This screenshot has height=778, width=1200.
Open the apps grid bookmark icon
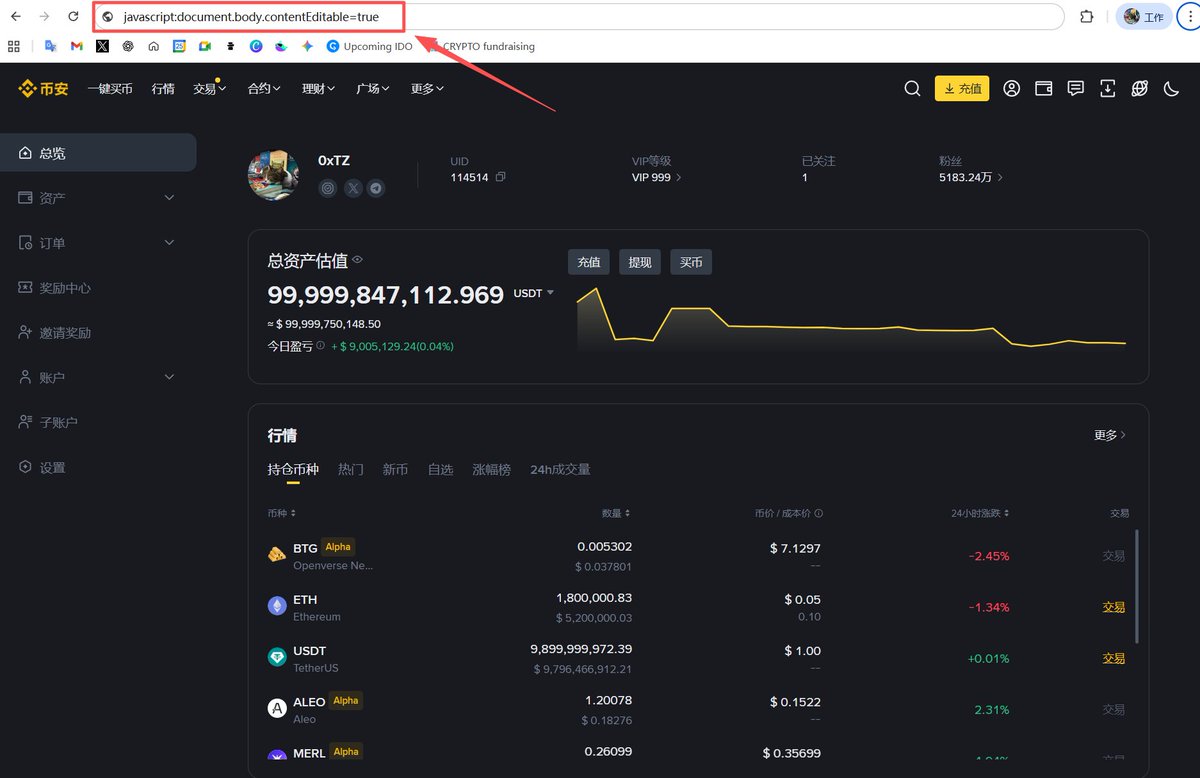click(14, 46)
